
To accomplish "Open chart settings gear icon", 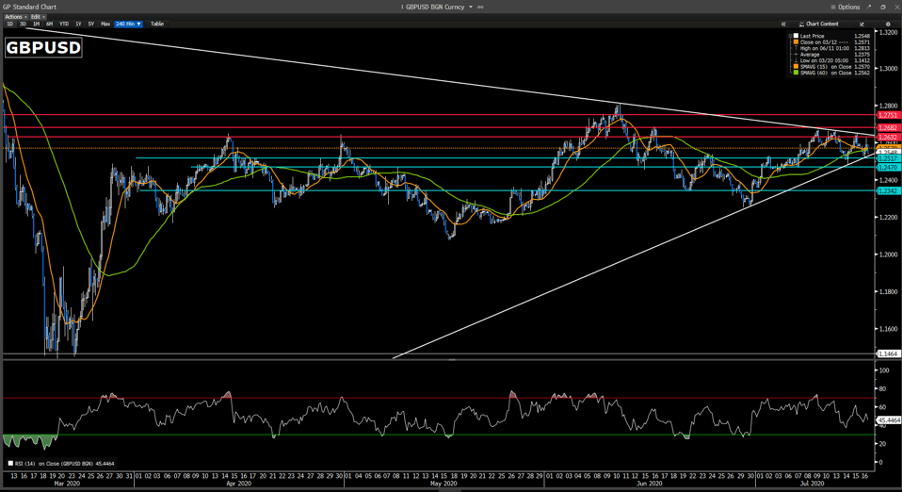I will (888, 24).
